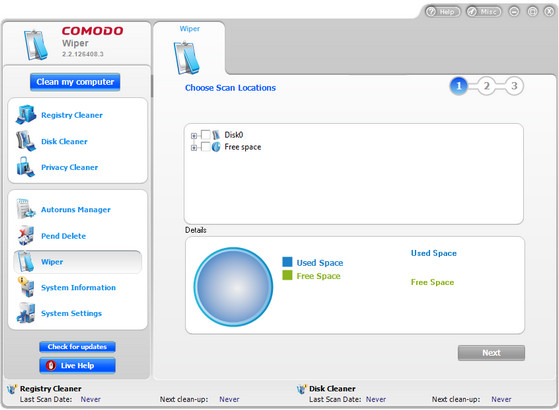Click the Next button
Image resolution: width=559 pixels, height=410 pixels.
(x=491, y=353)
